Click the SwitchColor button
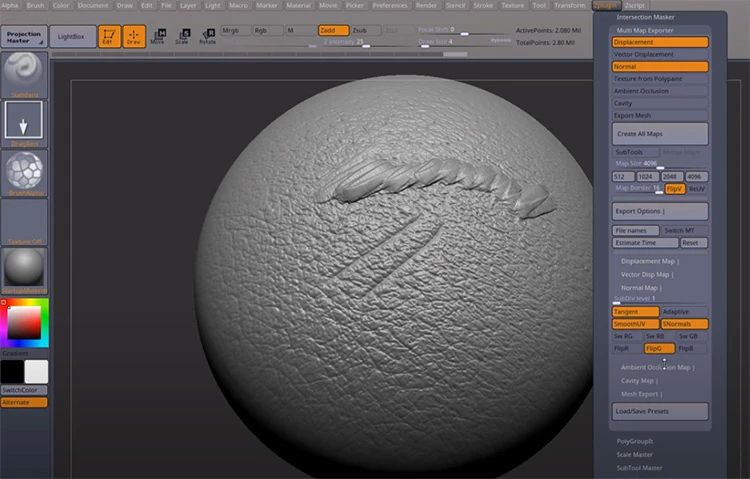 click(x=24, y=390)
